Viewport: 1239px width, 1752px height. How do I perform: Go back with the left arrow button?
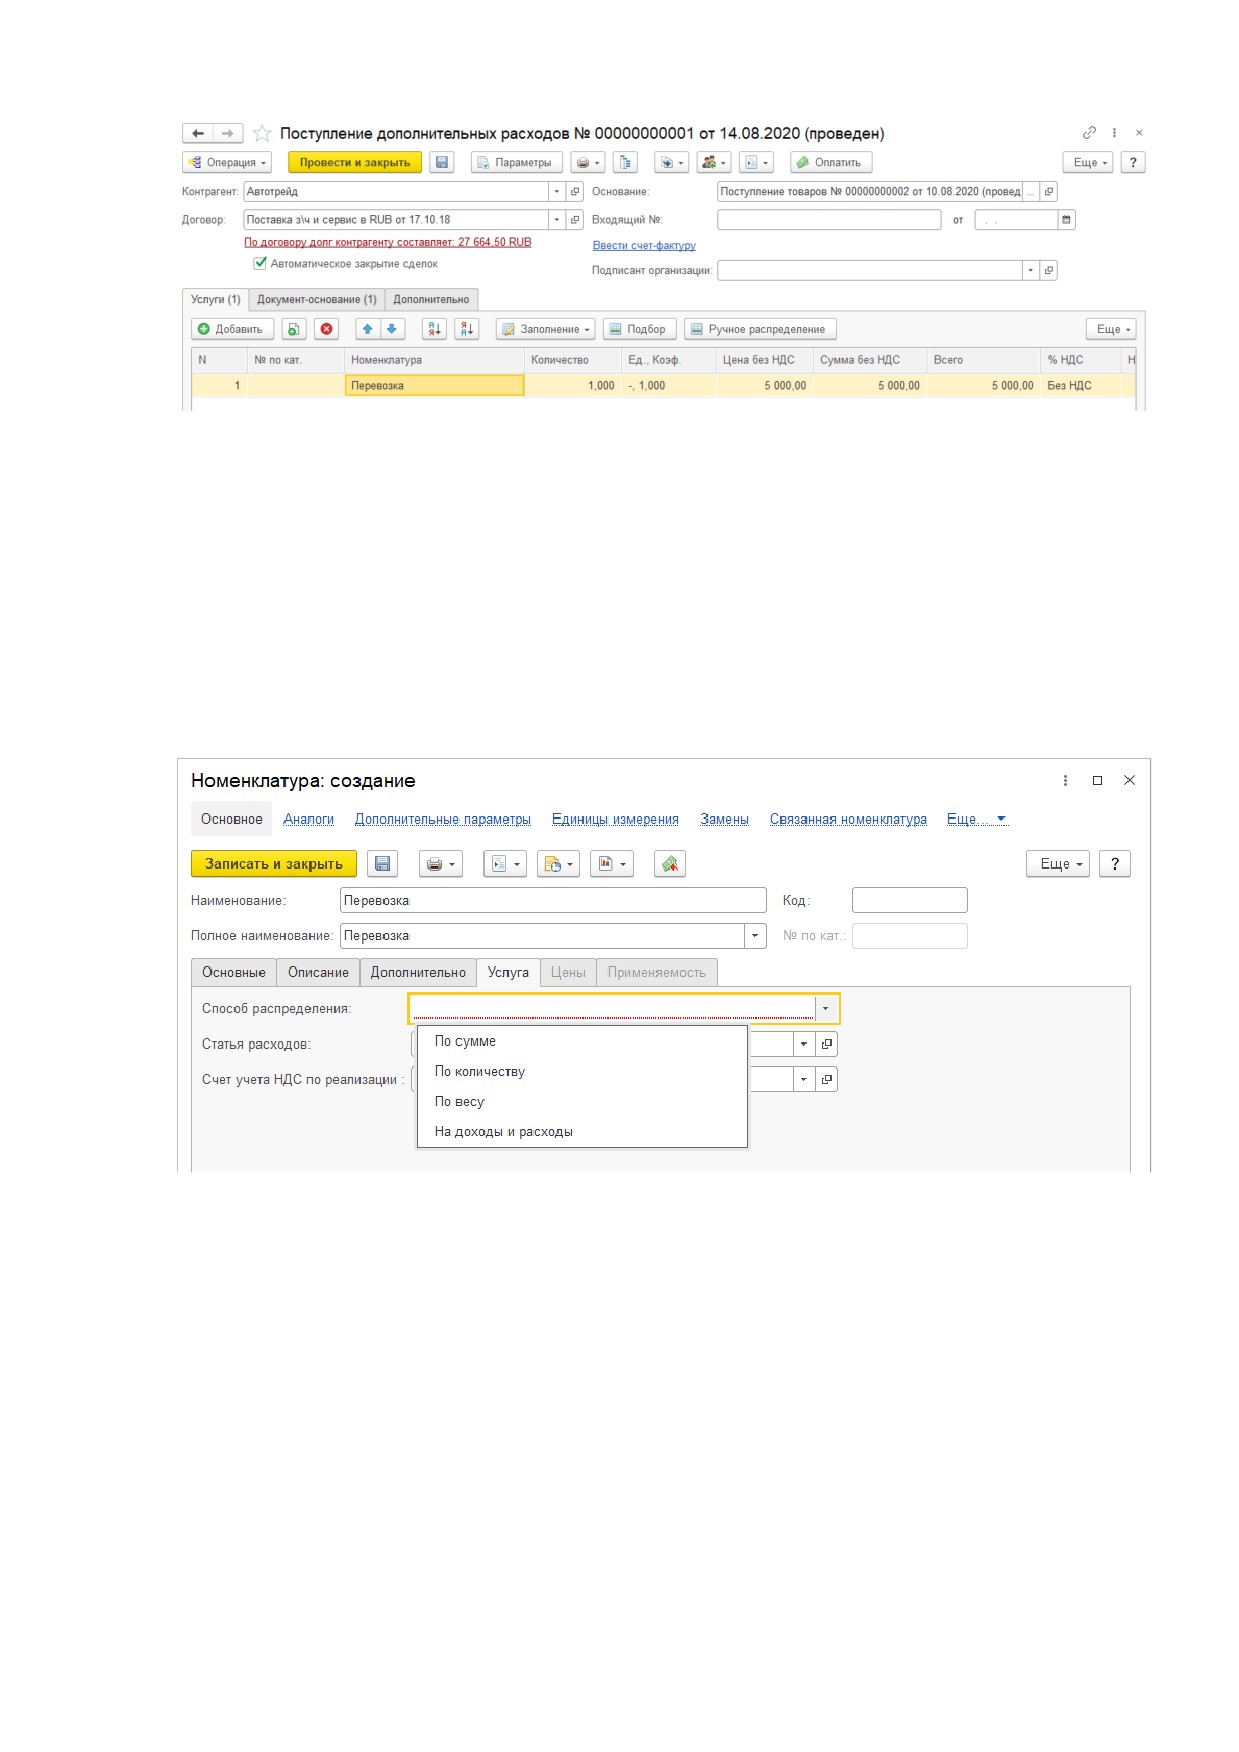tap(197, 133)
